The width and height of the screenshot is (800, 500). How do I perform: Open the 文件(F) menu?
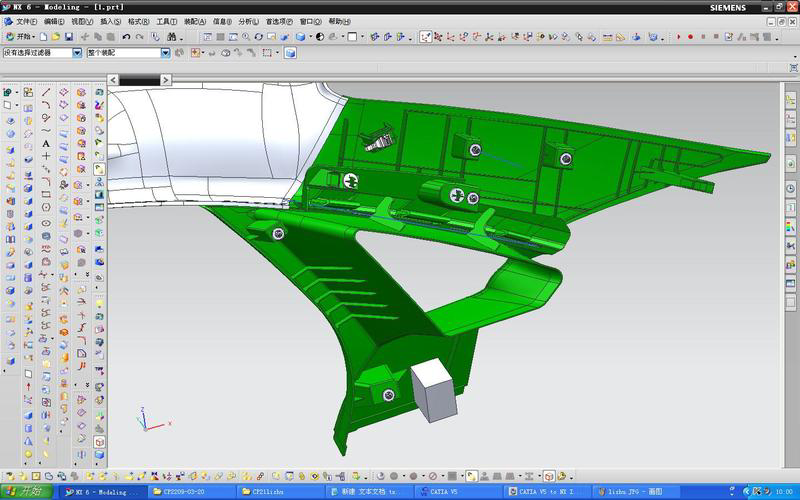[x=26, y=21]
